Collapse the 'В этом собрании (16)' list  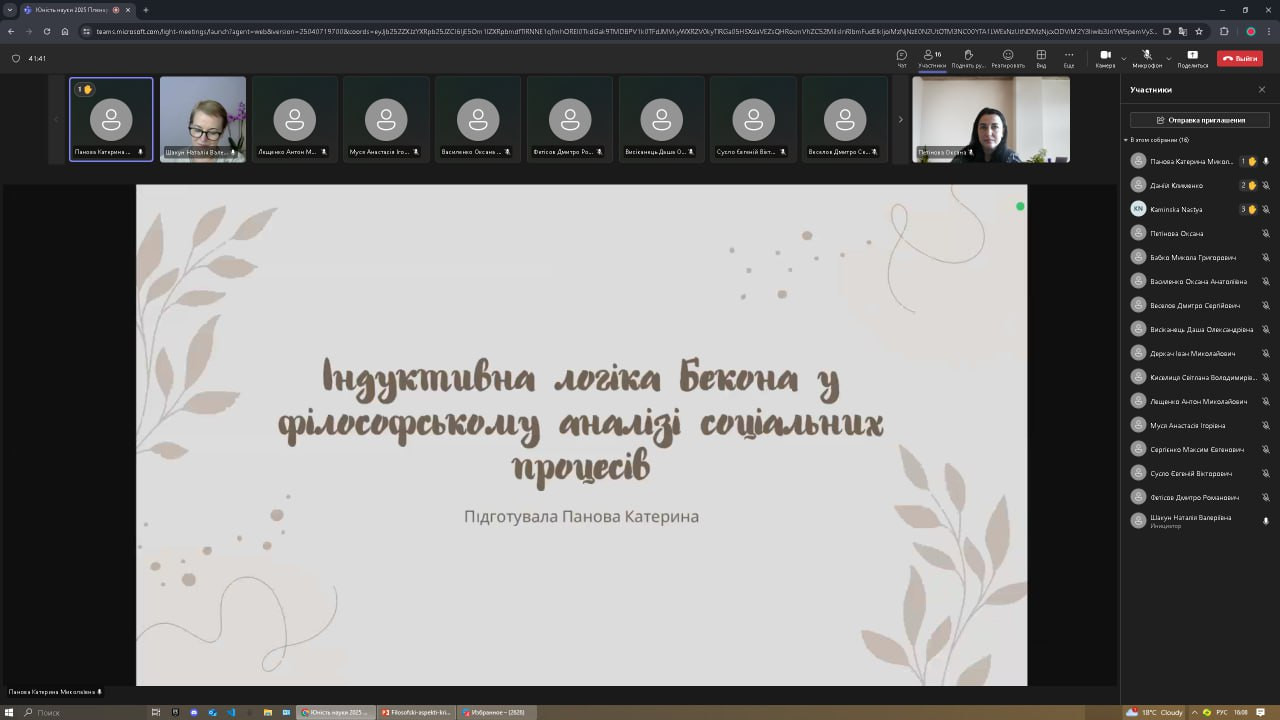coord(1126,140)
